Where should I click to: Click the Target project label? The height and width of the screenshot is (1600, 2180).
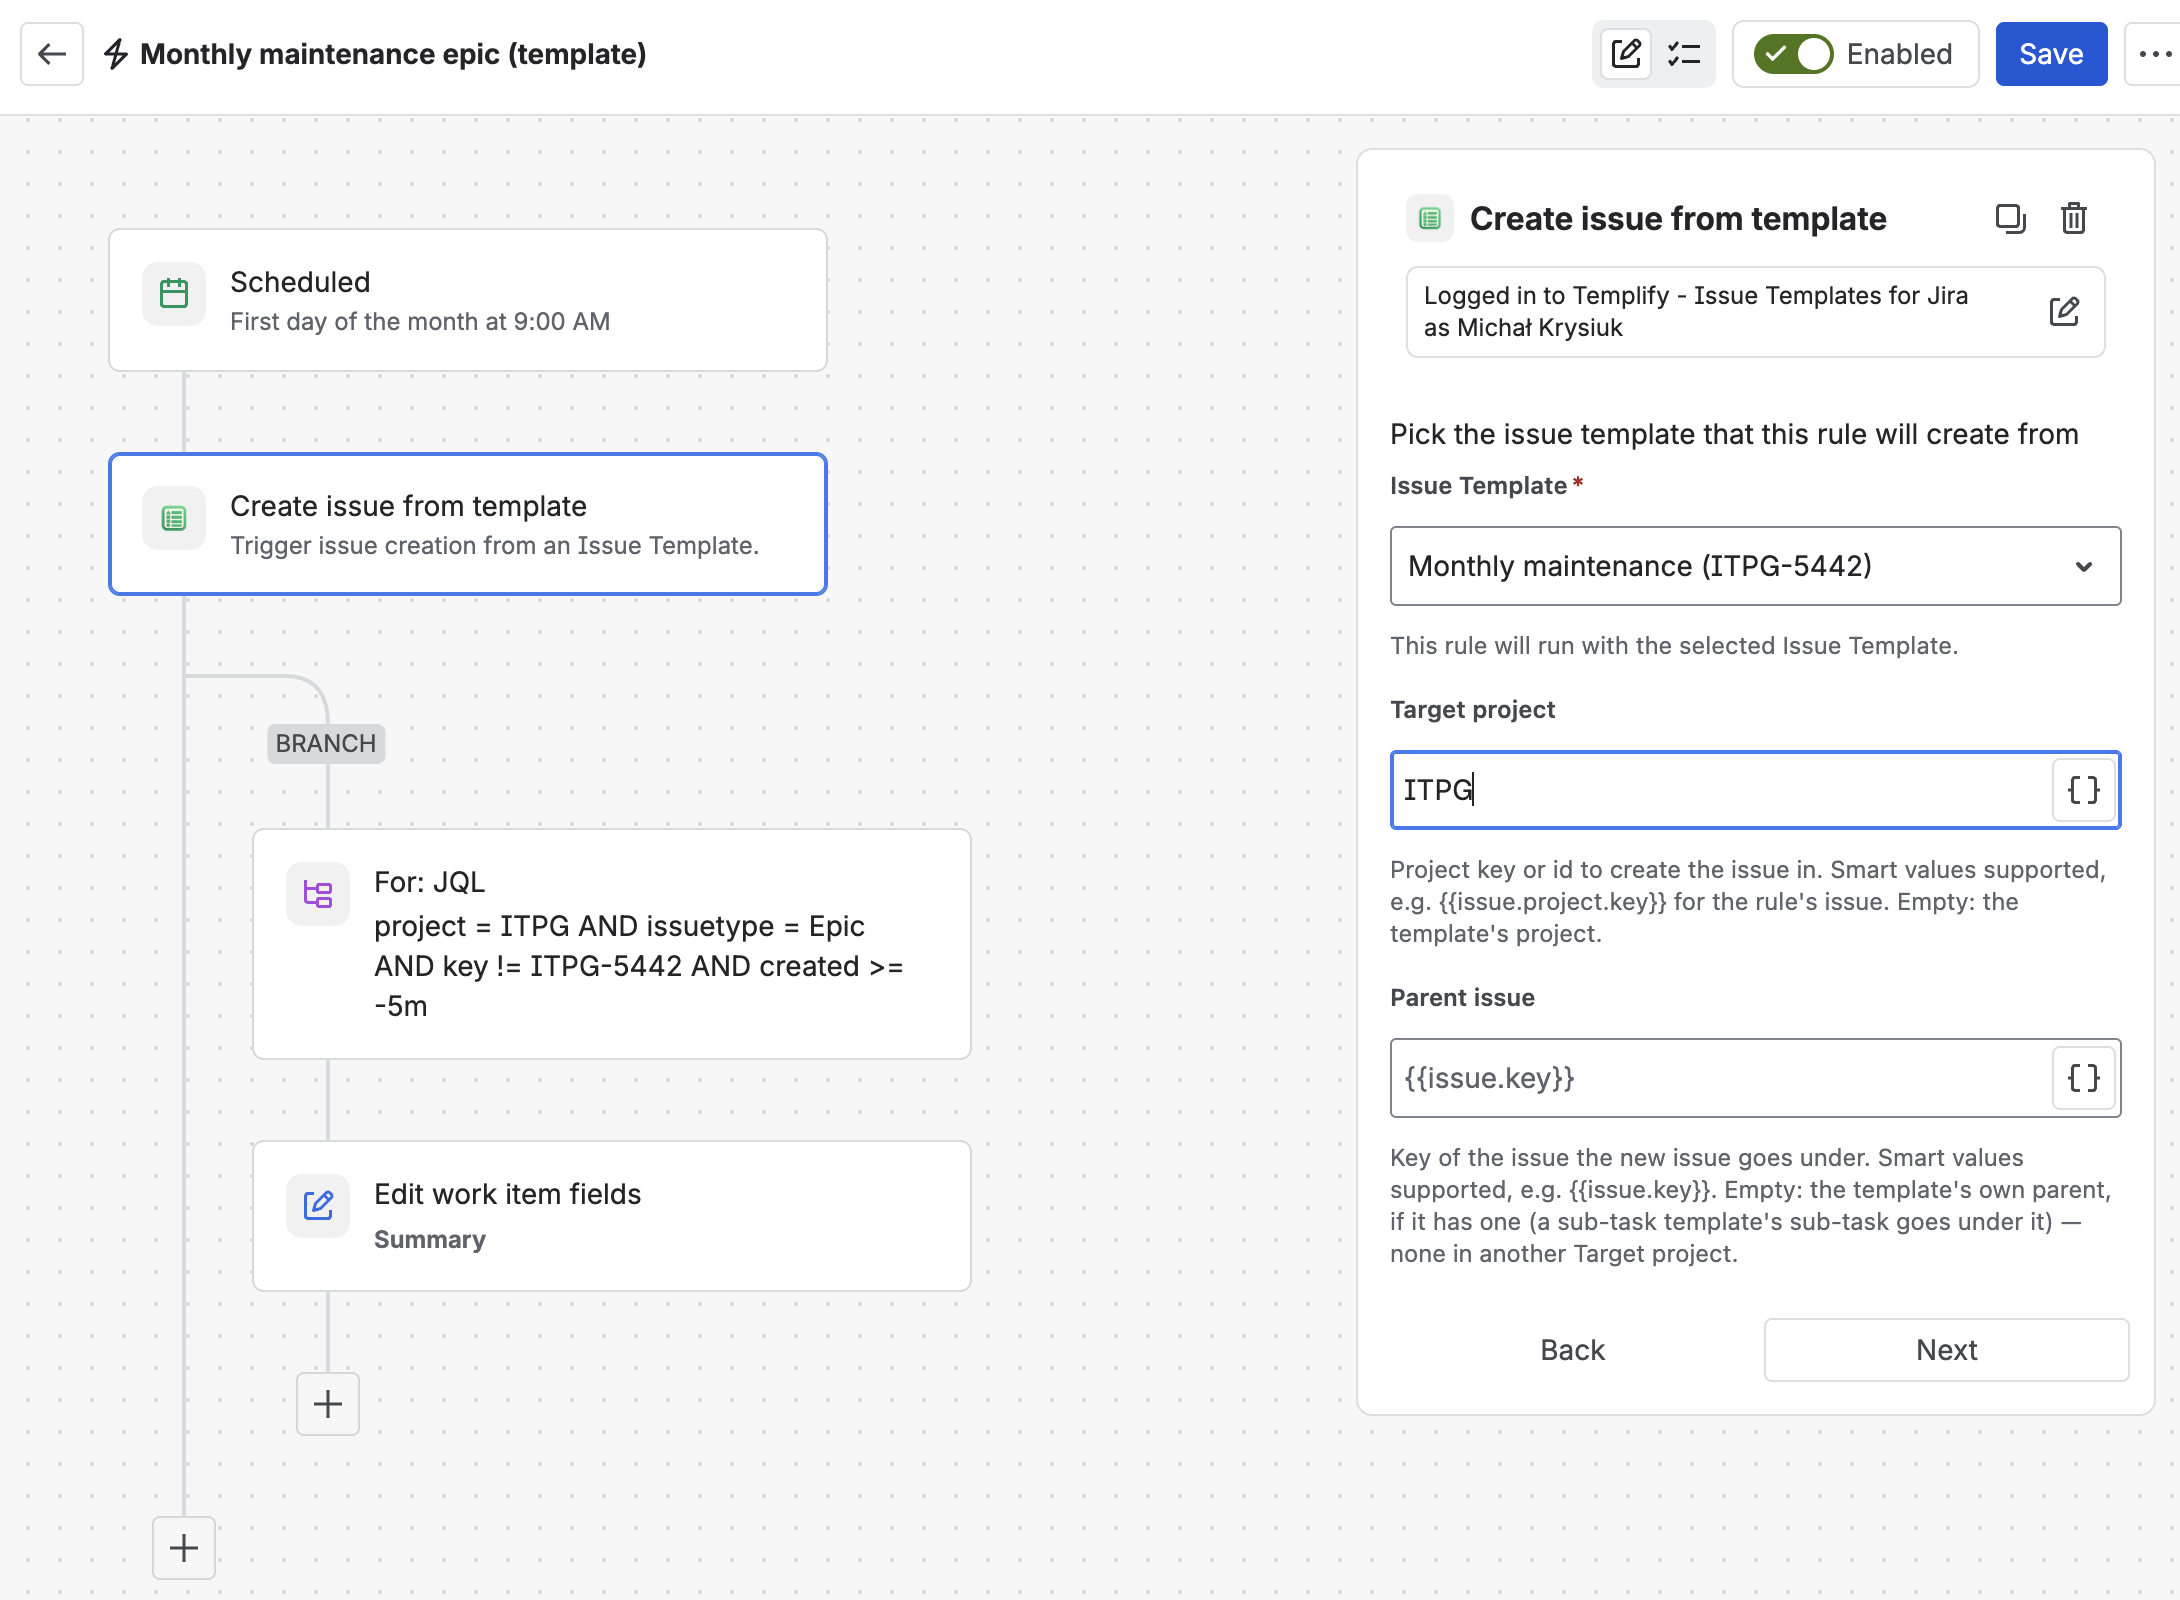(x=1472, y=710)
